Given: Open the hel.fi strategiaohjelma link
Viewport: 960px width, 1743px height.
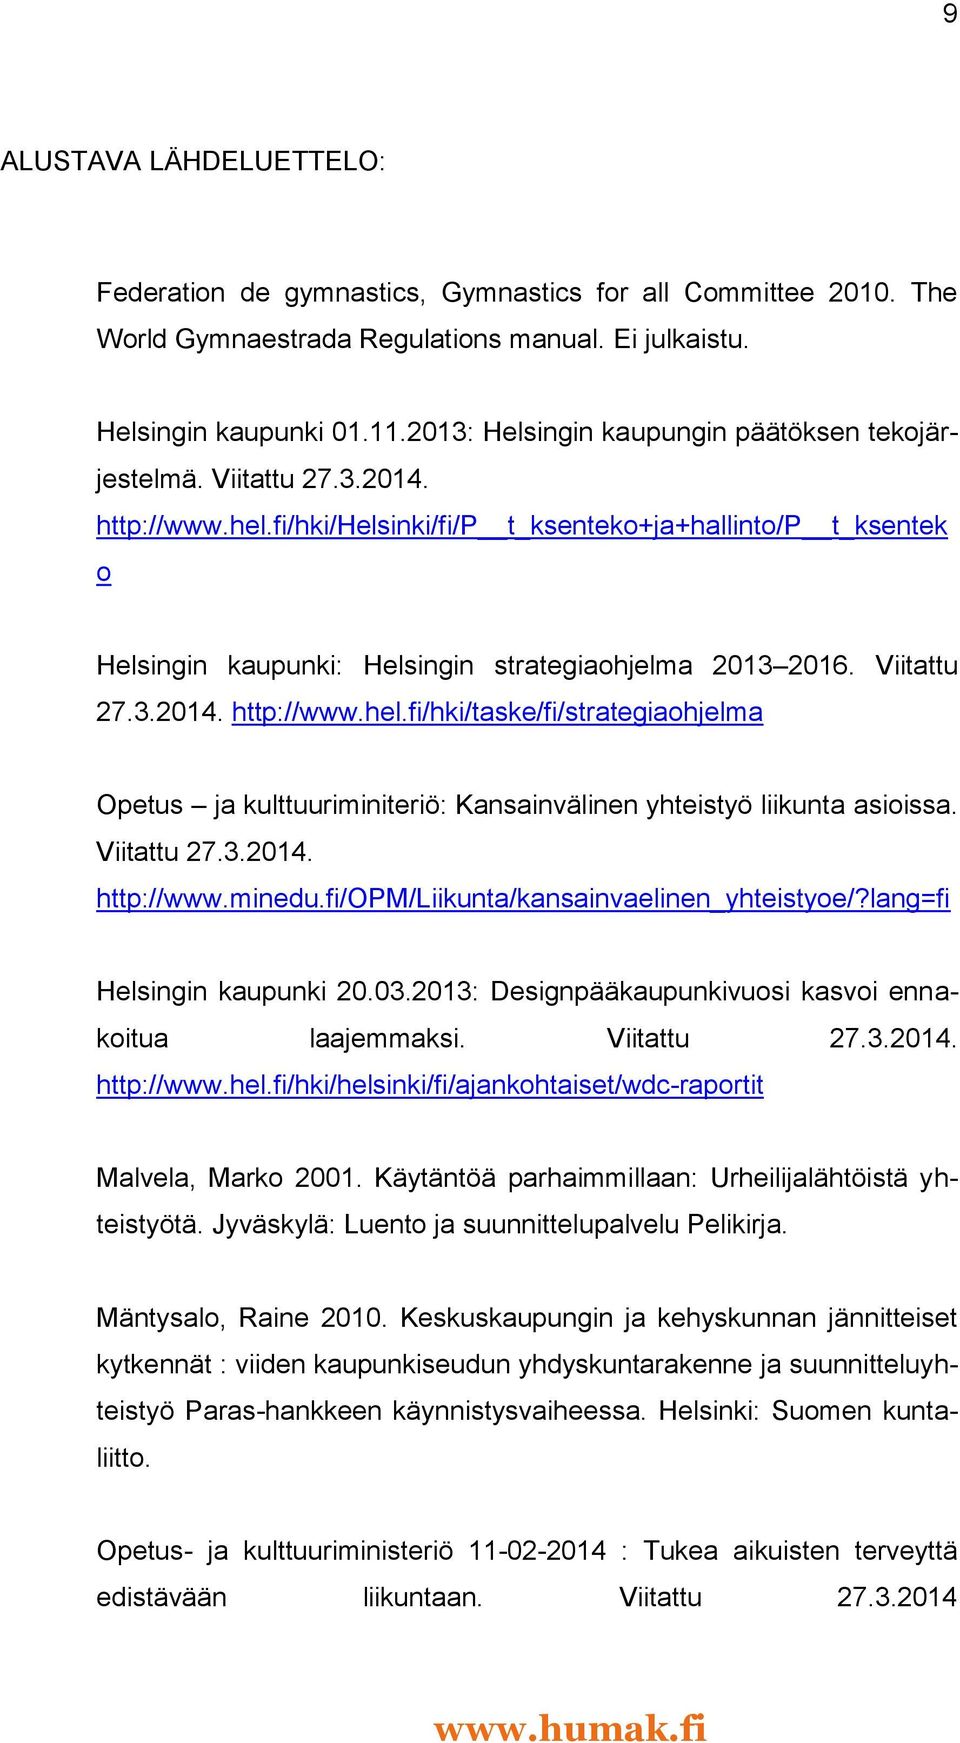Looking at the screenshot, I should (497, 712).
